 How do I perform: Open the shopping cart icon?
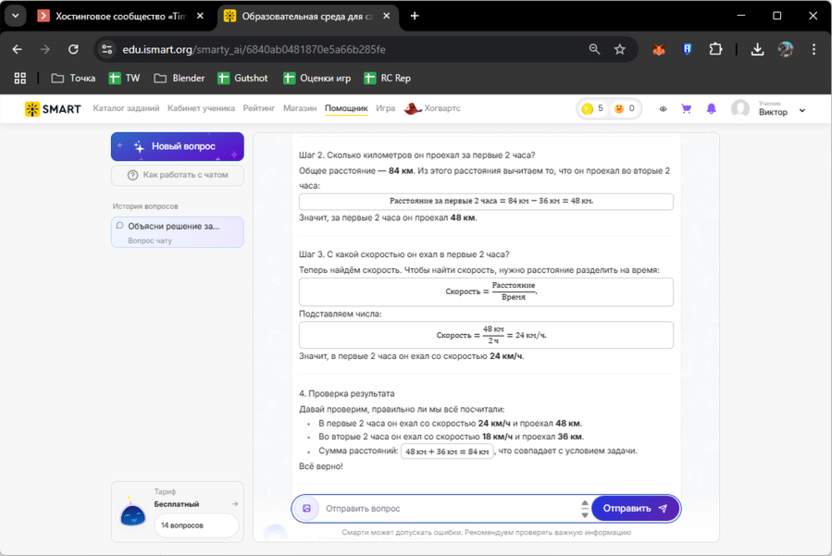click(x=686, y=109)
